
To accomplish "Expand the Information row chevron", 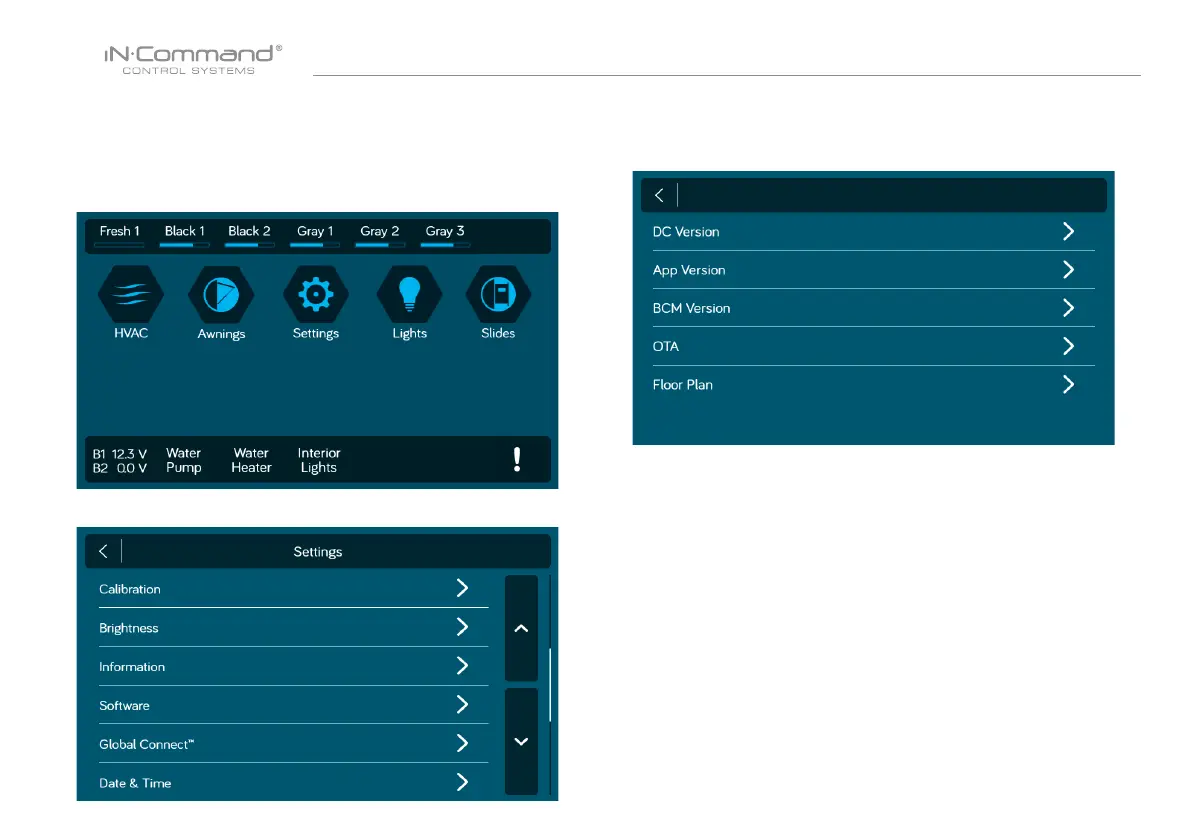I will coord(462,665).
